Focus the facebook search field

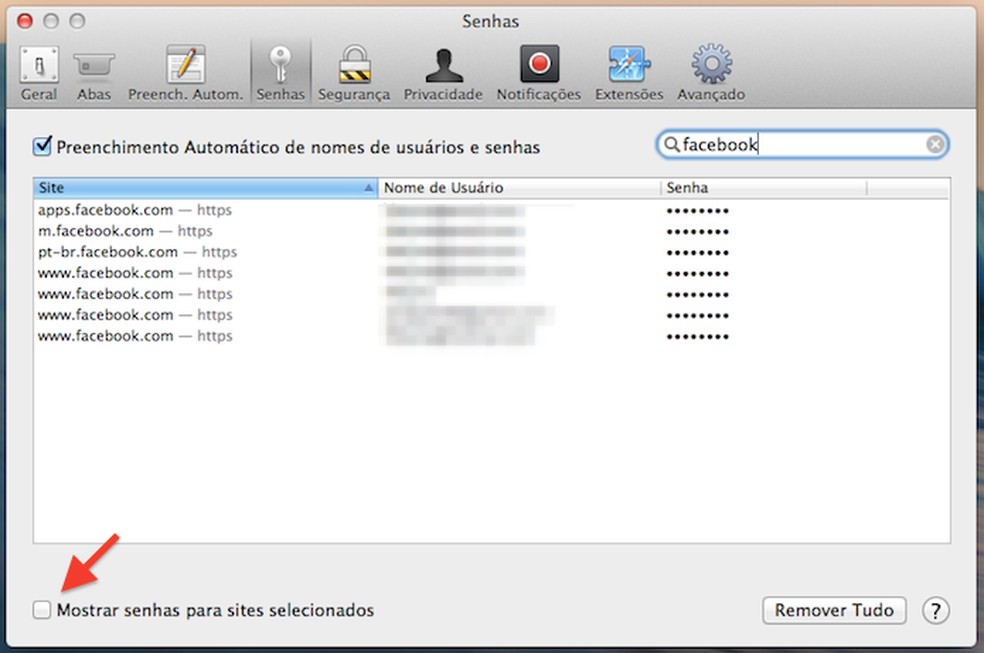(x=802, y=145)
